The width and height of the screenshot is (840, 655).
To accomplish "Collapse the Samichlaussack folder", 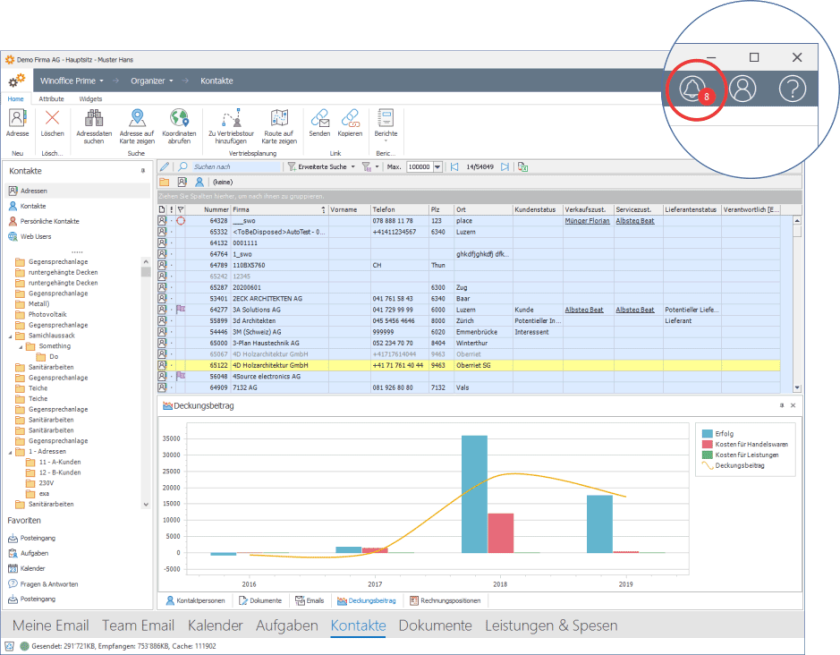I will (10, 336).
